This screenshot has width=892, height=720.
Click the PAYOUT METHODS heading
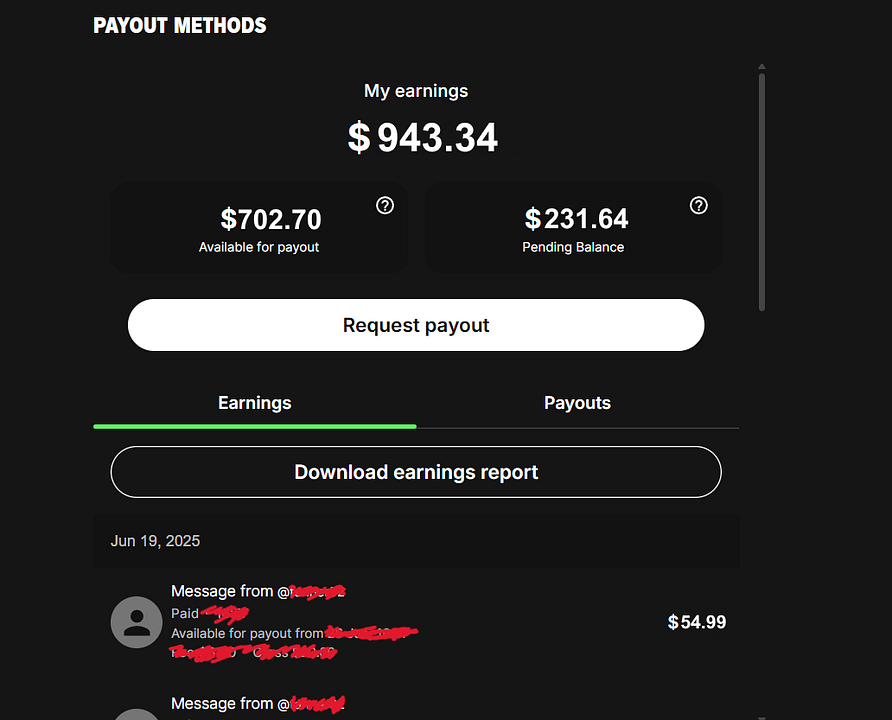pyautogui.click(x=180, y=26)
